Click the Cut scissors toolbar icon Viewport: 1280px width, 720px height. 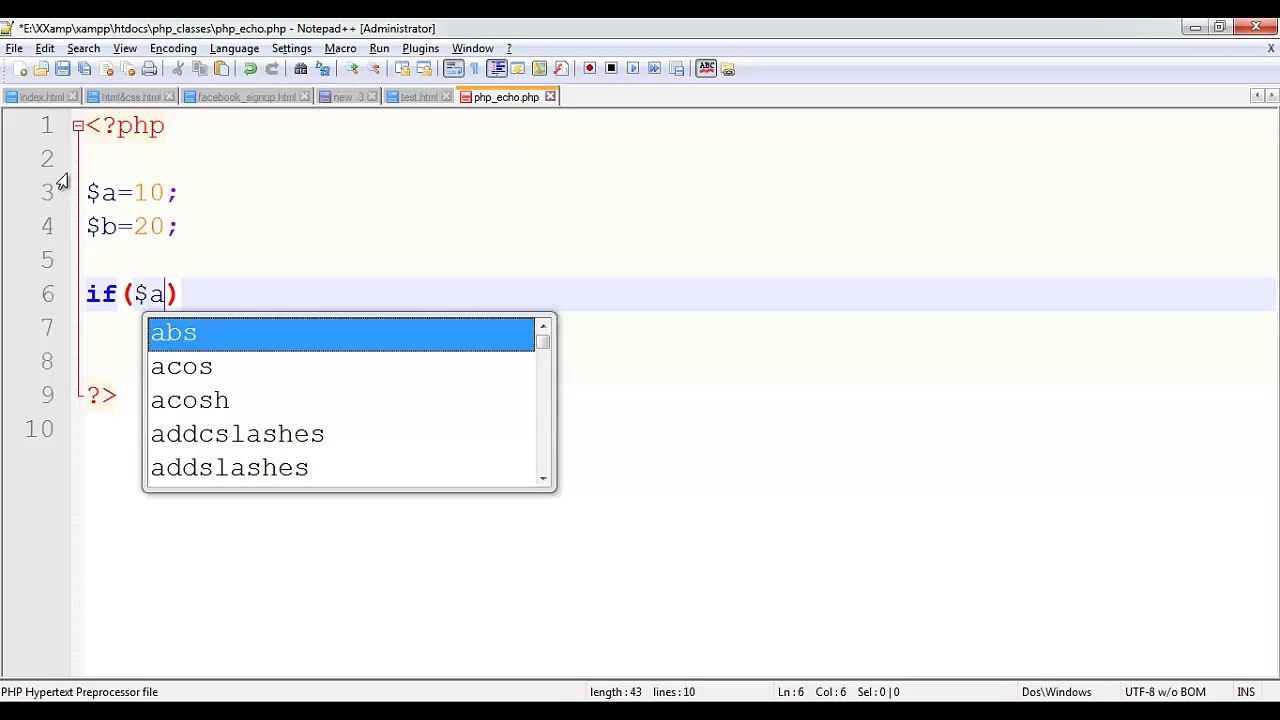tap(178, 69)
